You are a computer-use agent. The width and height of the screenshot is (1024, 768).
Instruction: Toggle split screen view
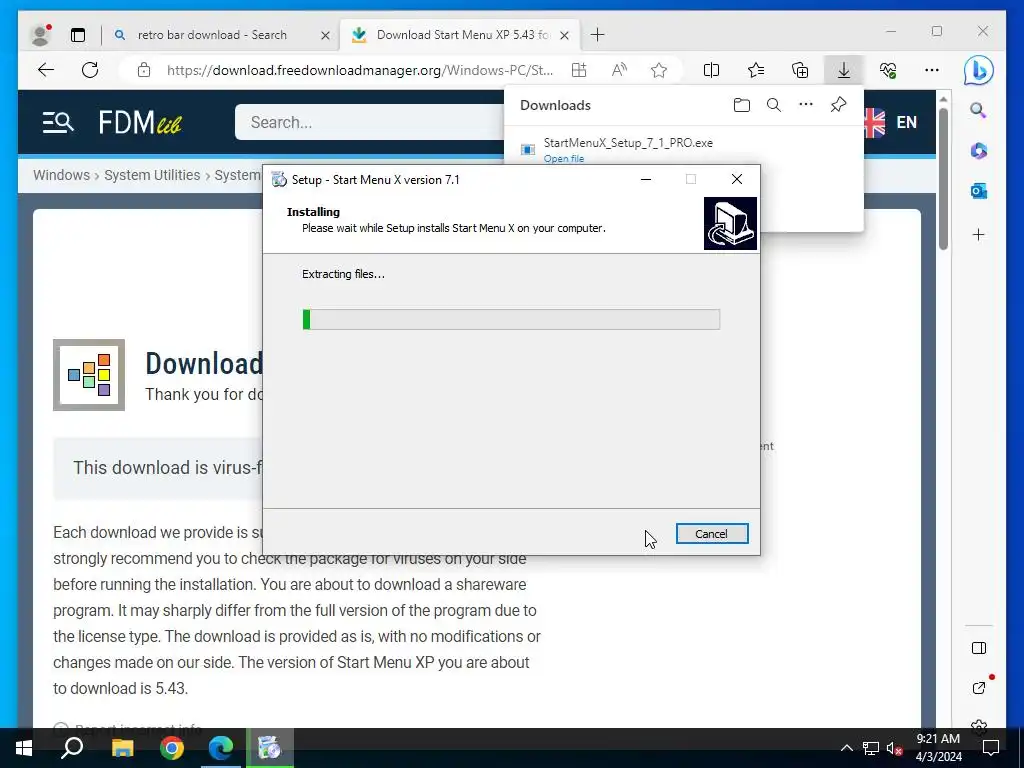[x=711, y=70]
